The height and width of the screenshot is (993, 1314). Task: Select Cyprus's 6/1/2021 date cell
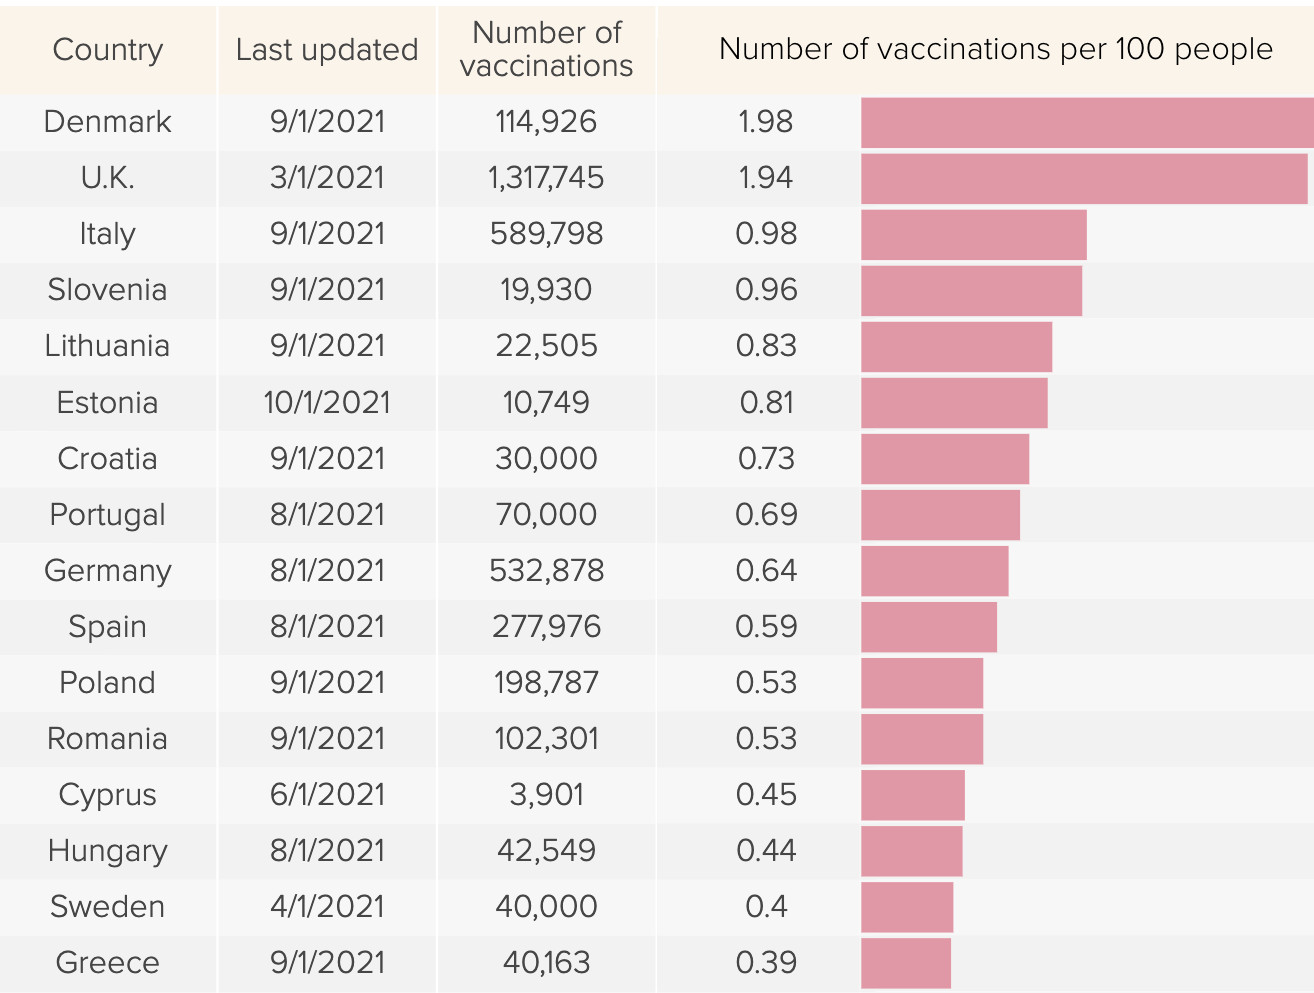[327, 795]
